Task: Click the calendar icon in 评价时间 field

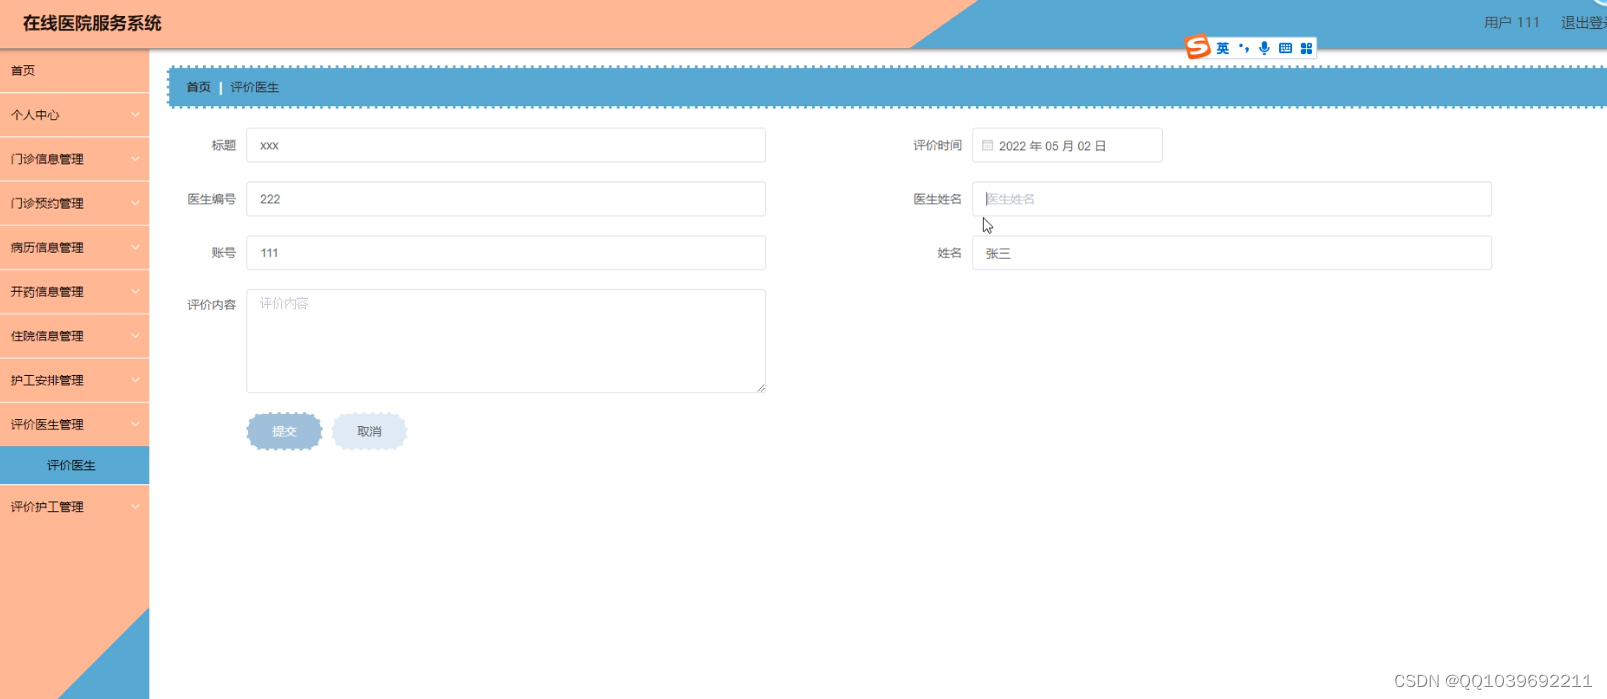Action: pyautogui.click(x=987, y=146)
